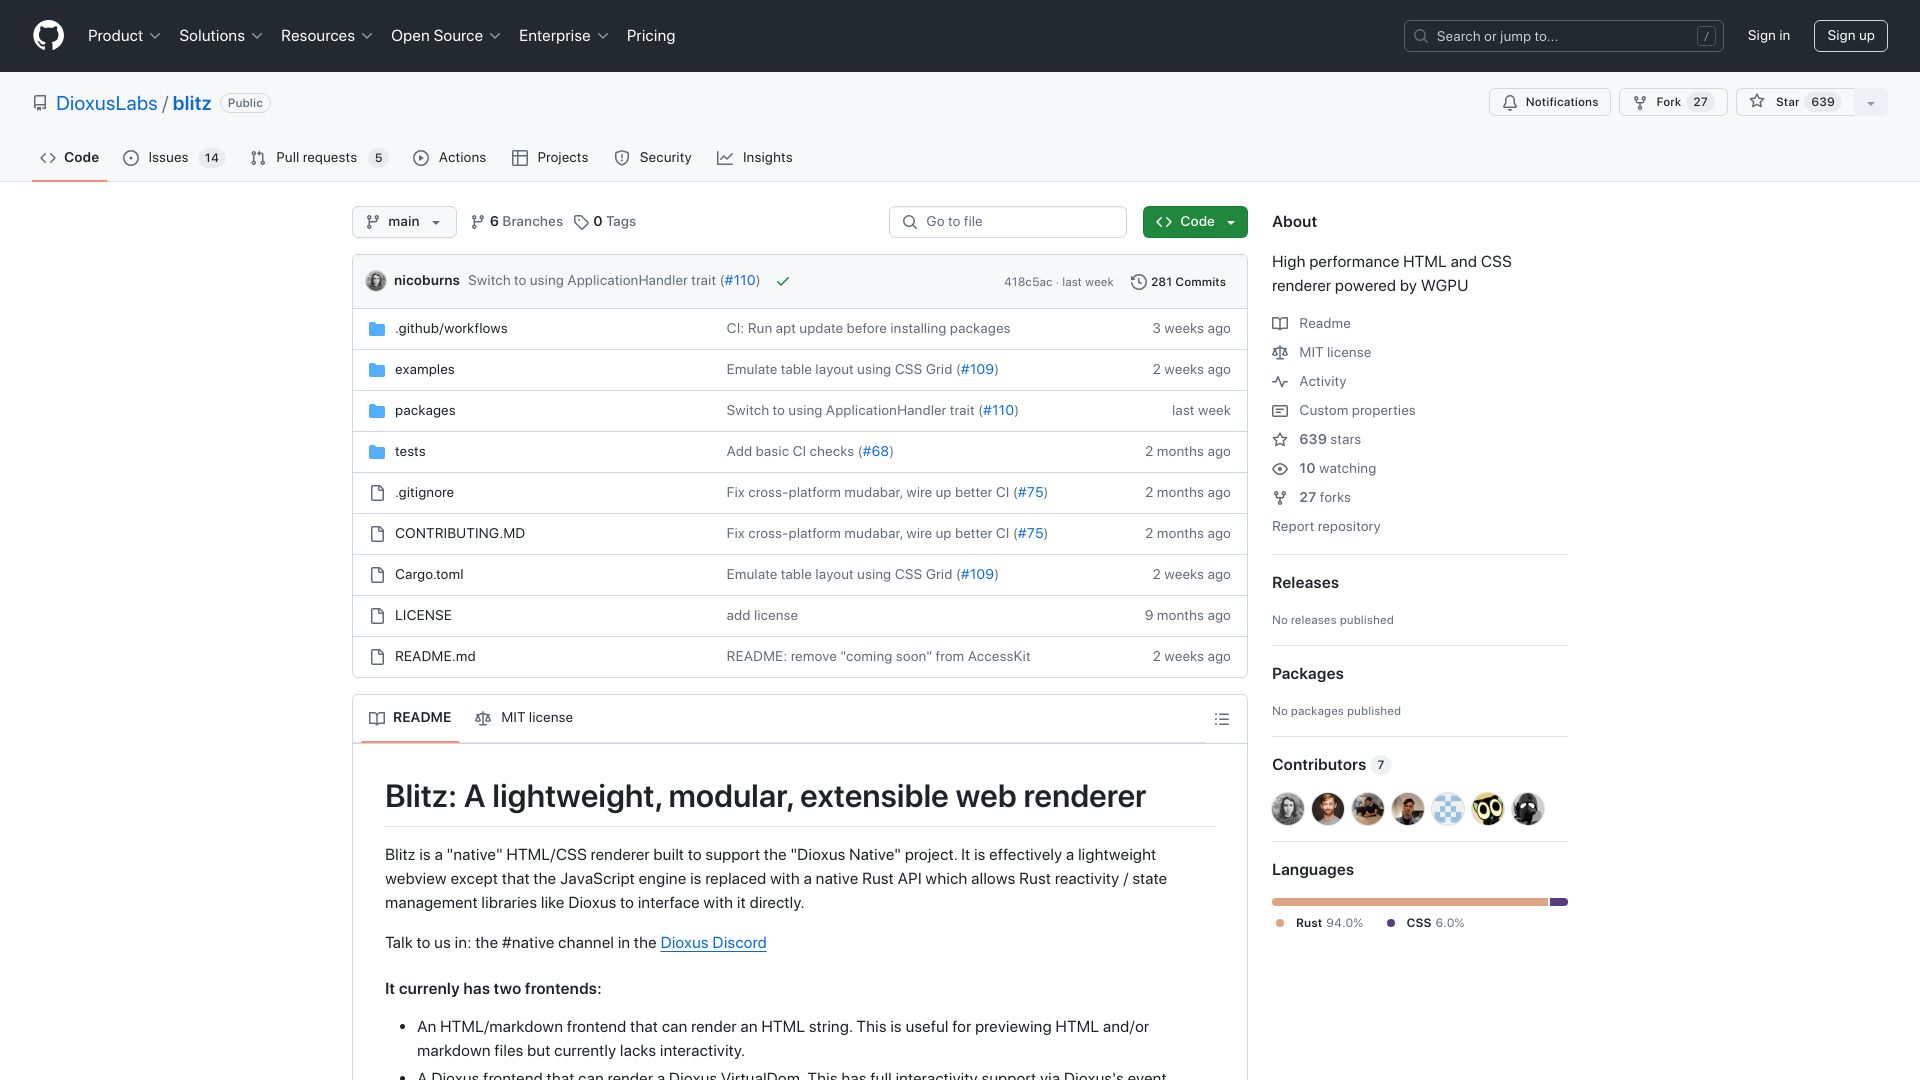
Task: Expand the Product menu
Action: pyautogui.click(x=124, y=36)
